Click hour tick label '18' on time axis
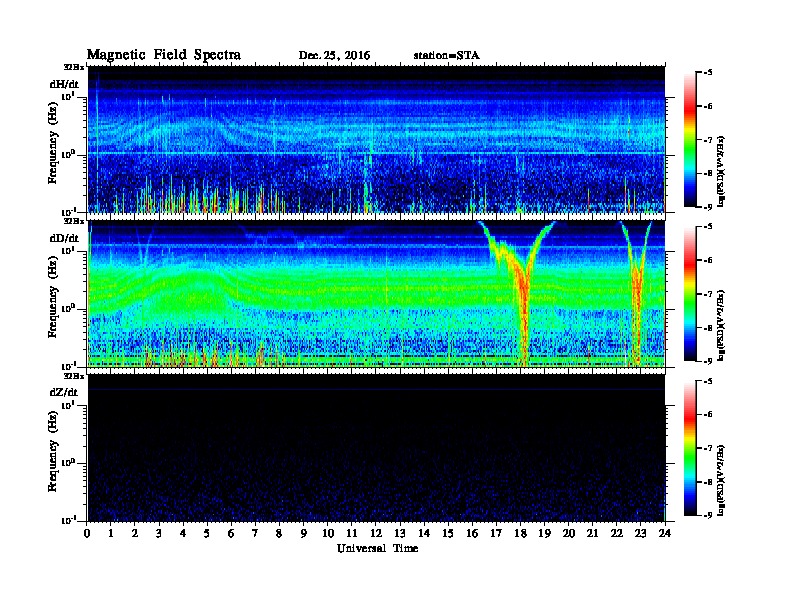The width and height of the screenshot is (792, 612). point(520,534)
